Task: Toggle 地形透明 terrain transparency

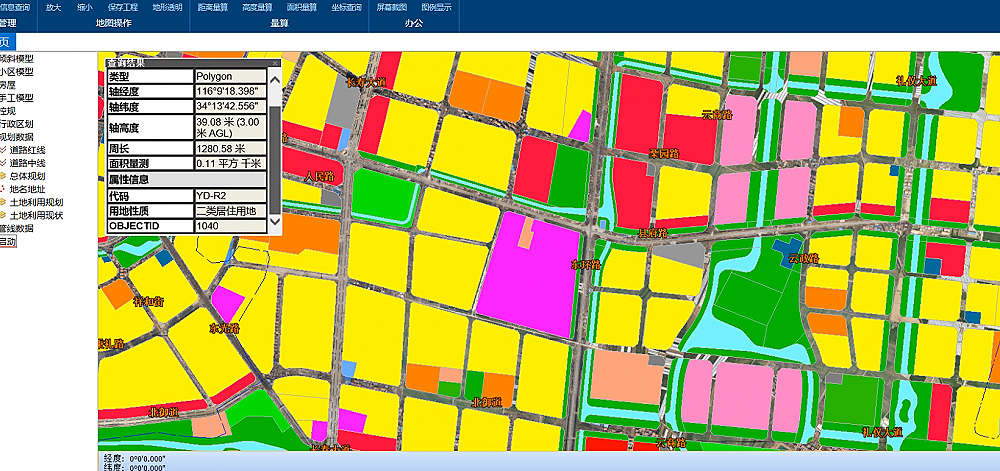Action: [167, 7]
